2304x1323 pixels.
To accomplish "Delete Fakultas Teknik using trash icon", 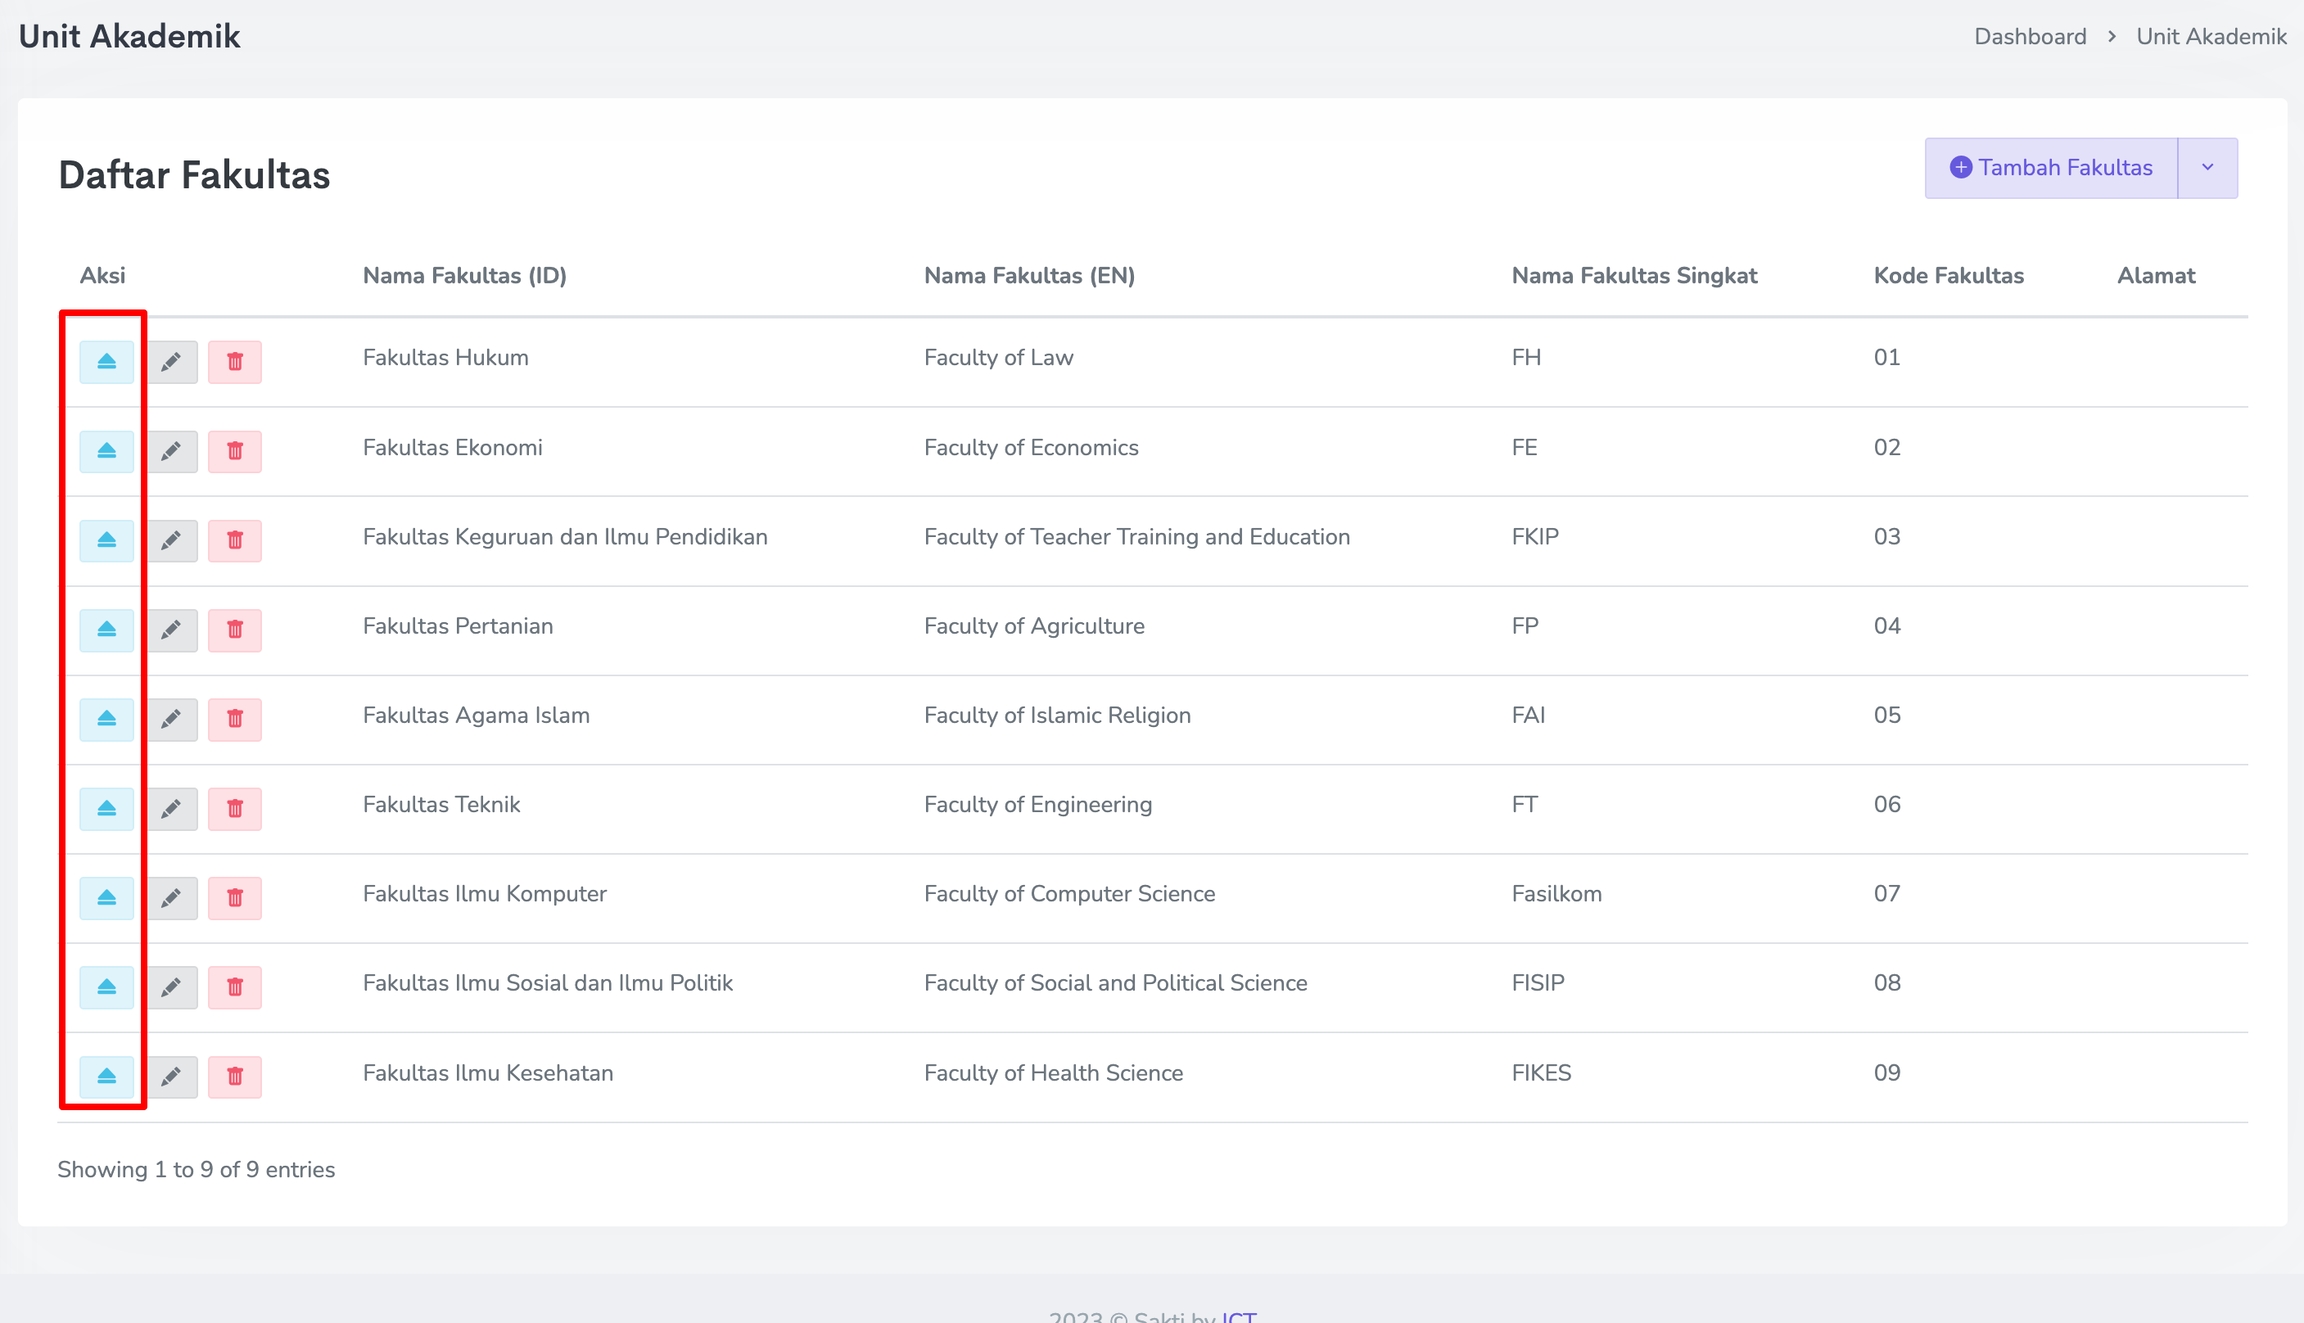I will pyautogui.click(x=235, y=808).
